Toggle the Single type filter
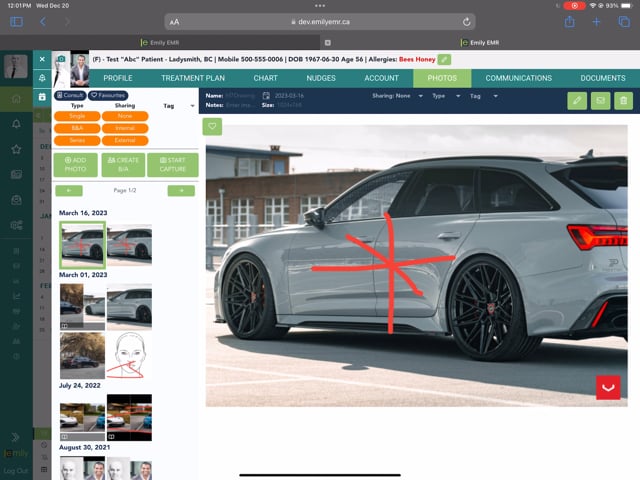This screenshot has height=480, width=640. pos(77,116)
